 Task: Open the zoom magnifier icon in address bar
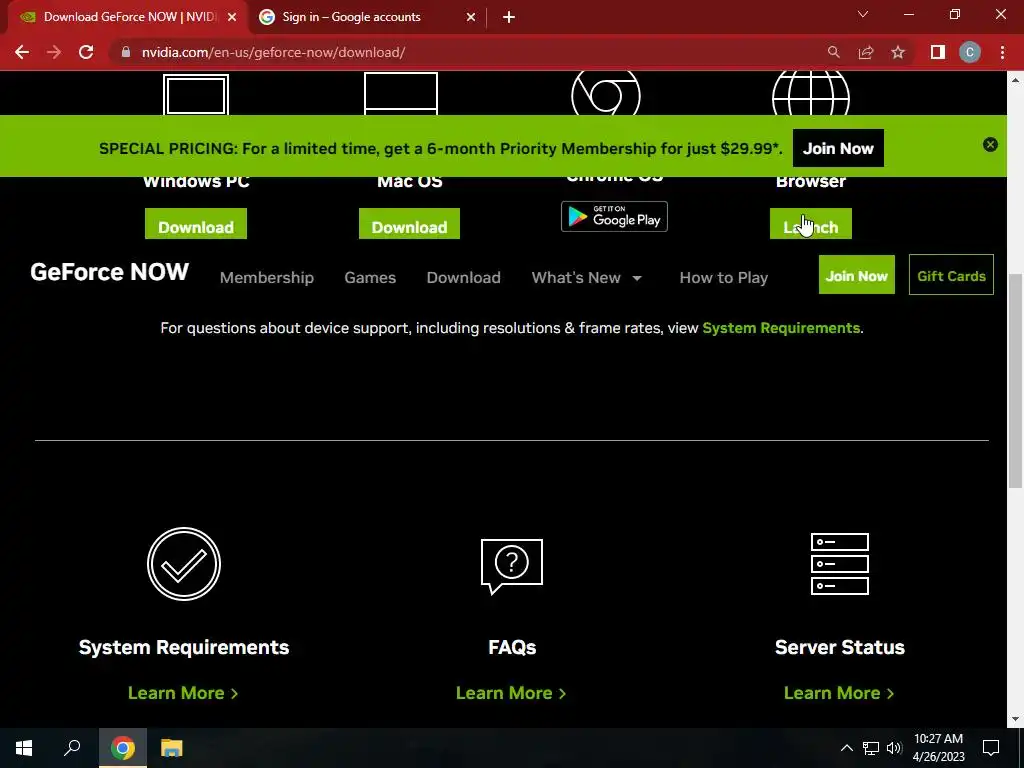point(833,52)
